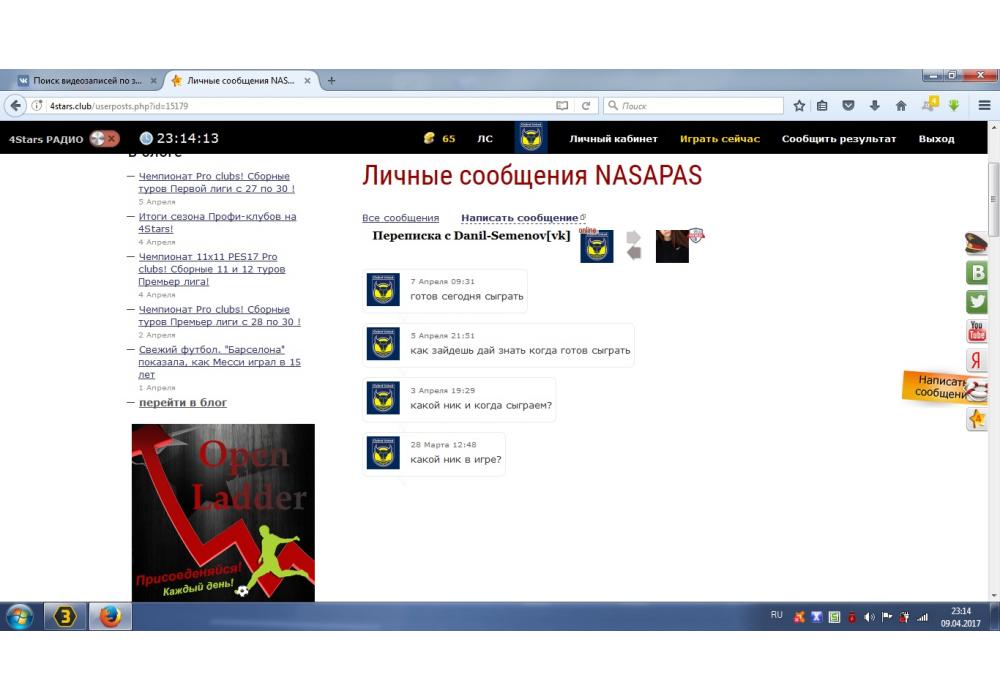This screenshot has width=1000, height=700.
Task: Open Firefox downloads arrow icon
Action: tap(874, 105)
